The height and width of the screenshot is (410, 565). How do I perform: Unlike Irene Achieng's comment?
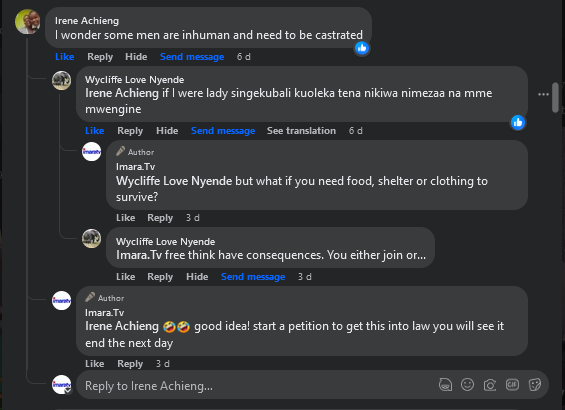[64, 57]
